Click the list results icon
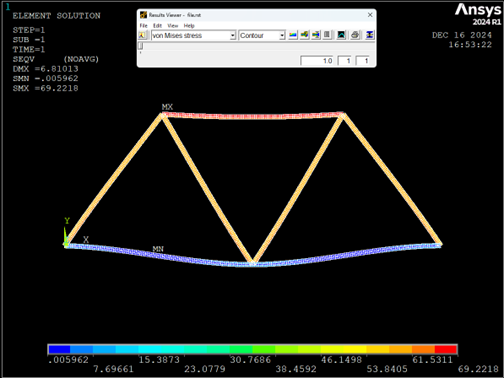The height and width of the screenshot is (378, 504). point(327,35)
